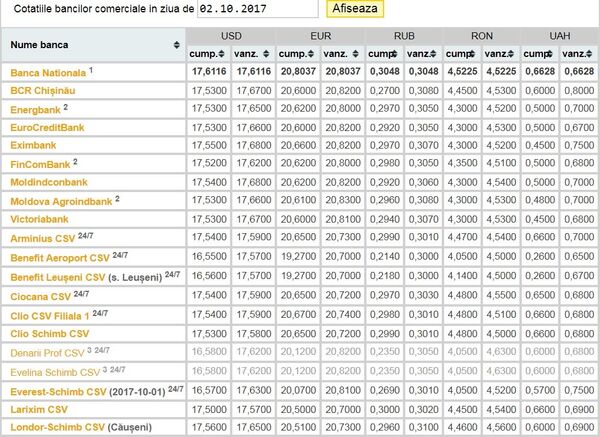Select Energbank UAH cump. value 0,5000

(x=540, y=108)
